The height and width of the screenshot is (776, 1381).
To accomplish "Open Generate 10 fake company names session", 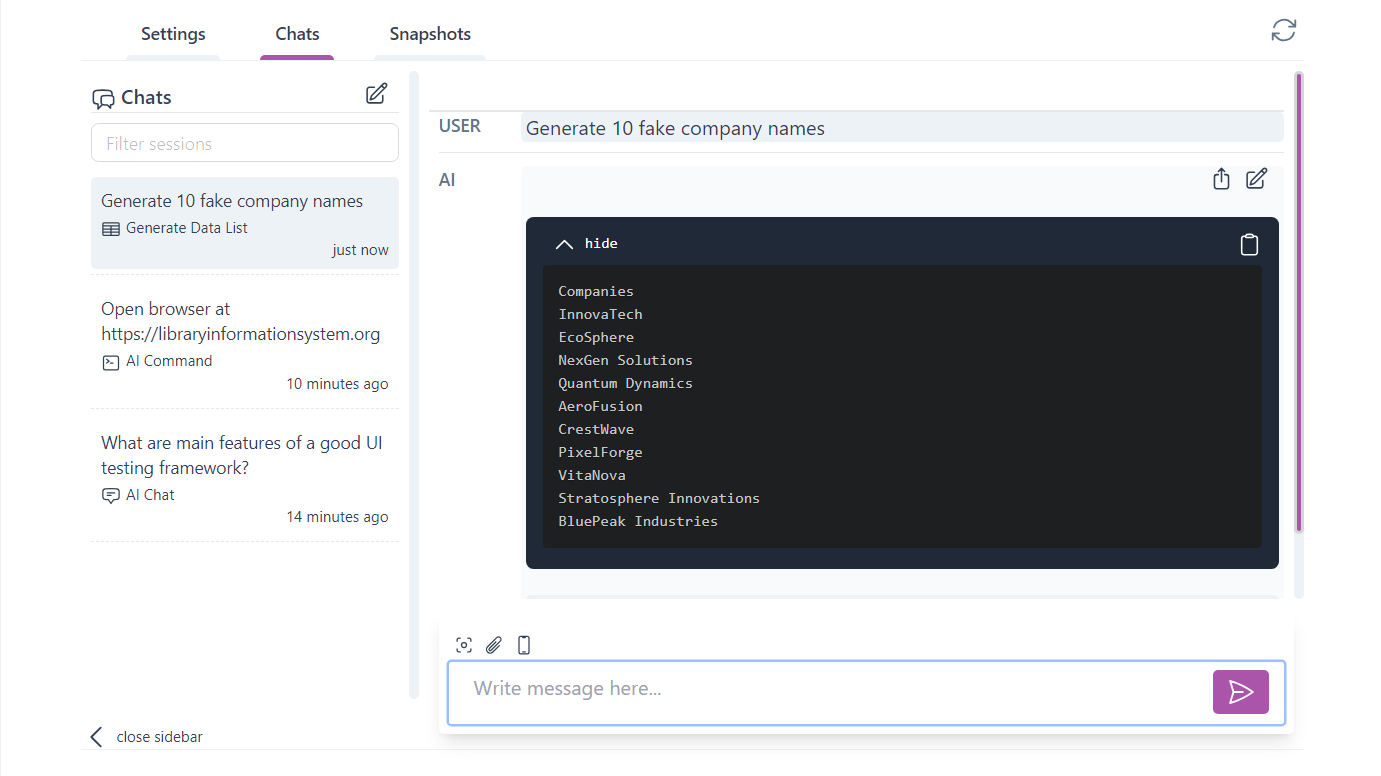I will coord(245,223).
